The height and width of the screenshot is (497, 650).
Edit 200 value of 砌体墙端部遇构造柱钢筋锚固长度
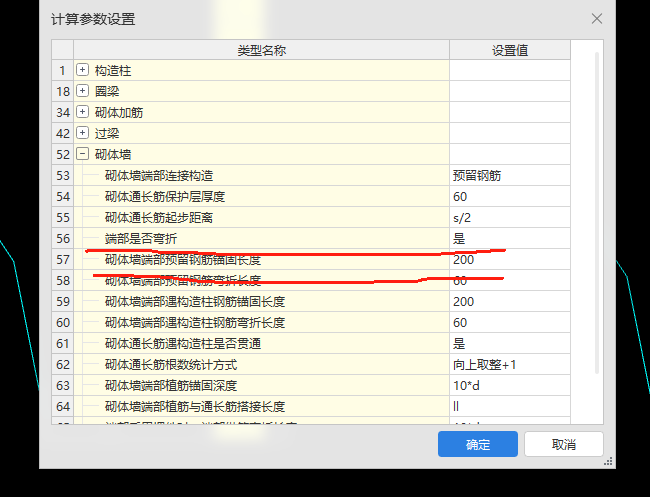[510, 301]
